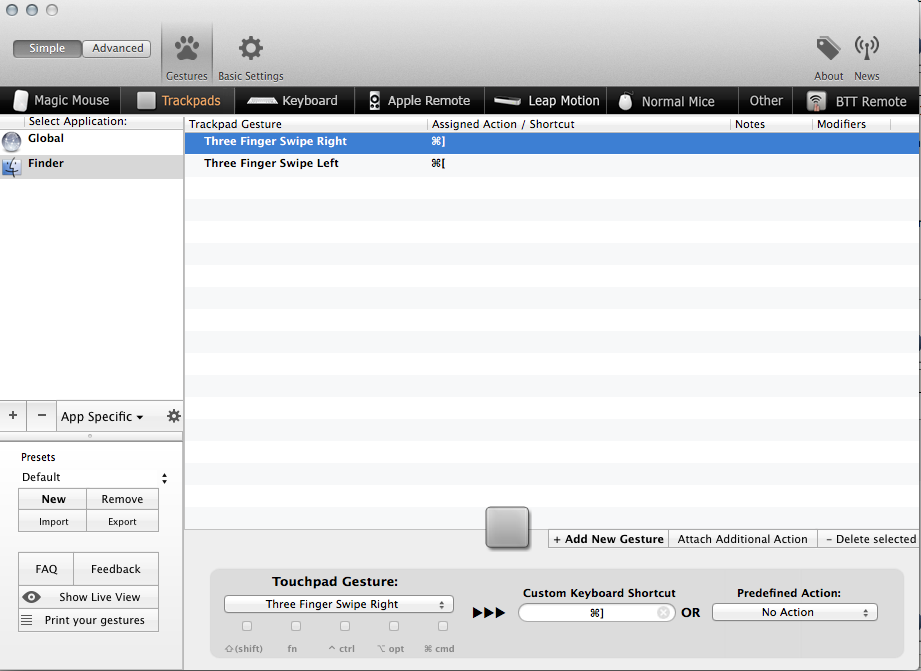
Task: Click the Finder application icon
Action: (x=12, y=167)
